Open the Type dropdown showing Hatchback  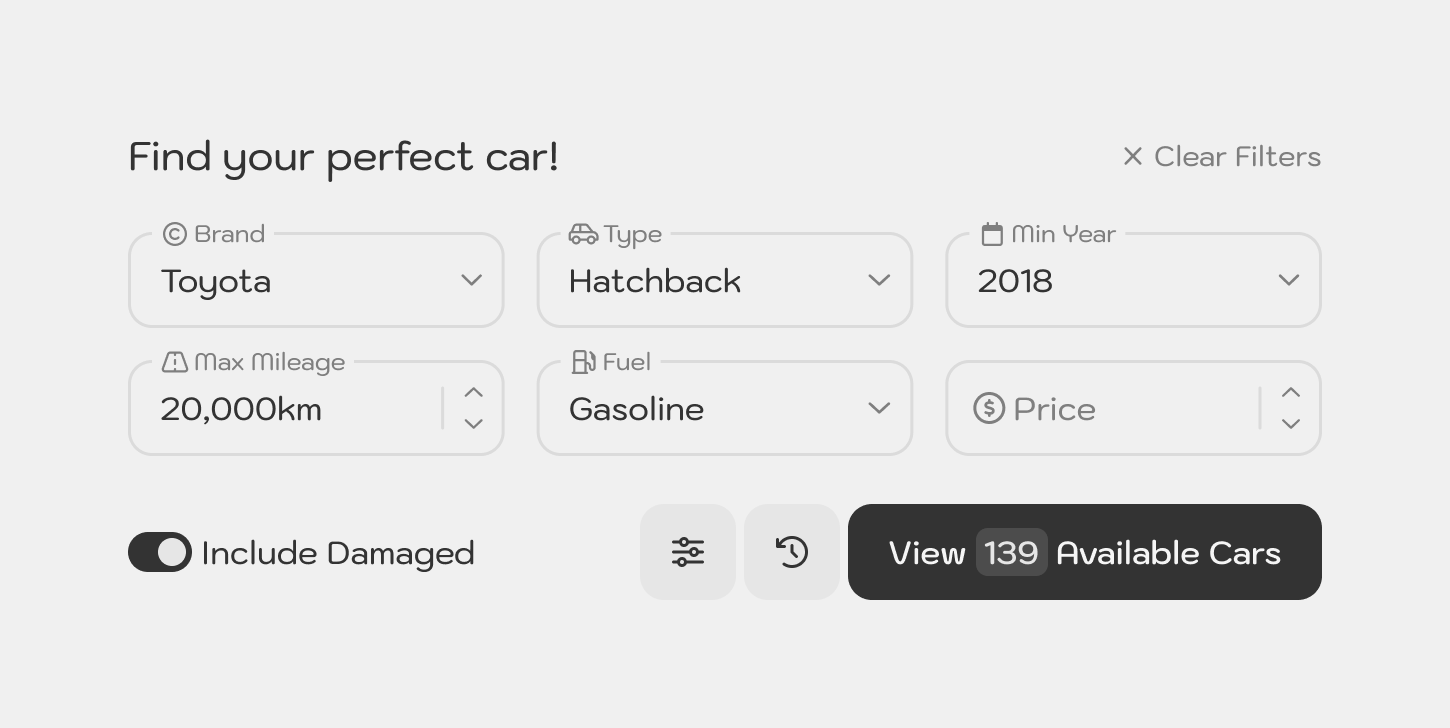725,280
